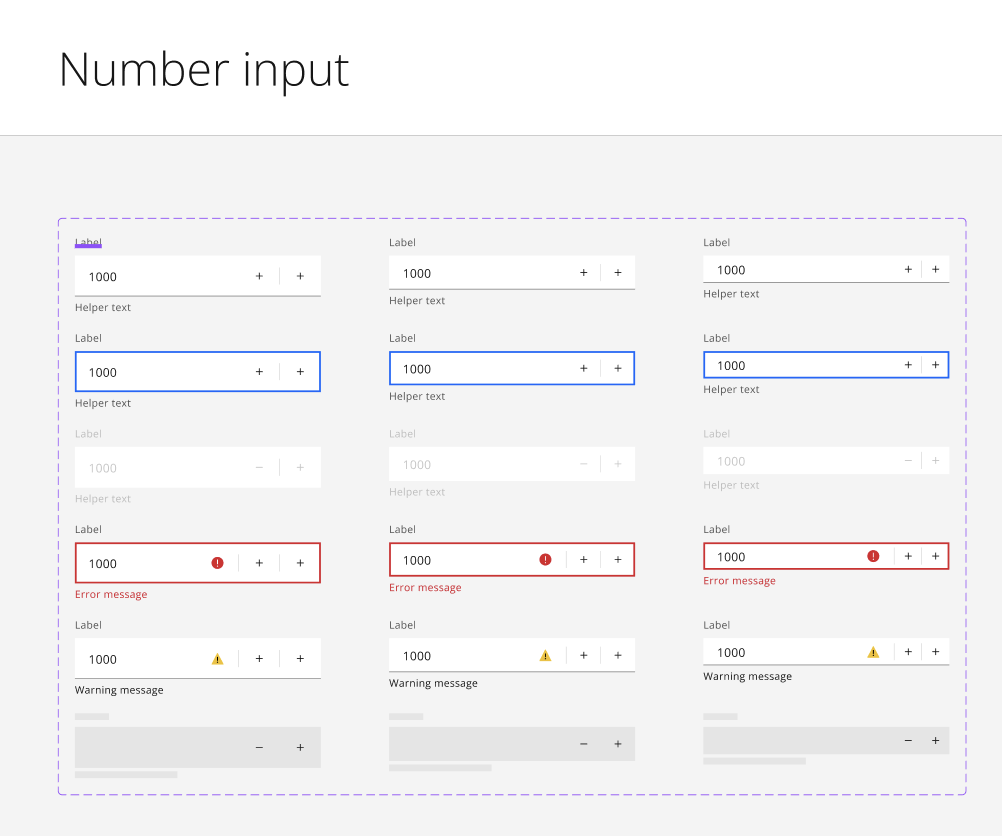The image size is (1002, 836).
Task: Click the 1000 value in the small top default input
Action: [x=731, y=270]
